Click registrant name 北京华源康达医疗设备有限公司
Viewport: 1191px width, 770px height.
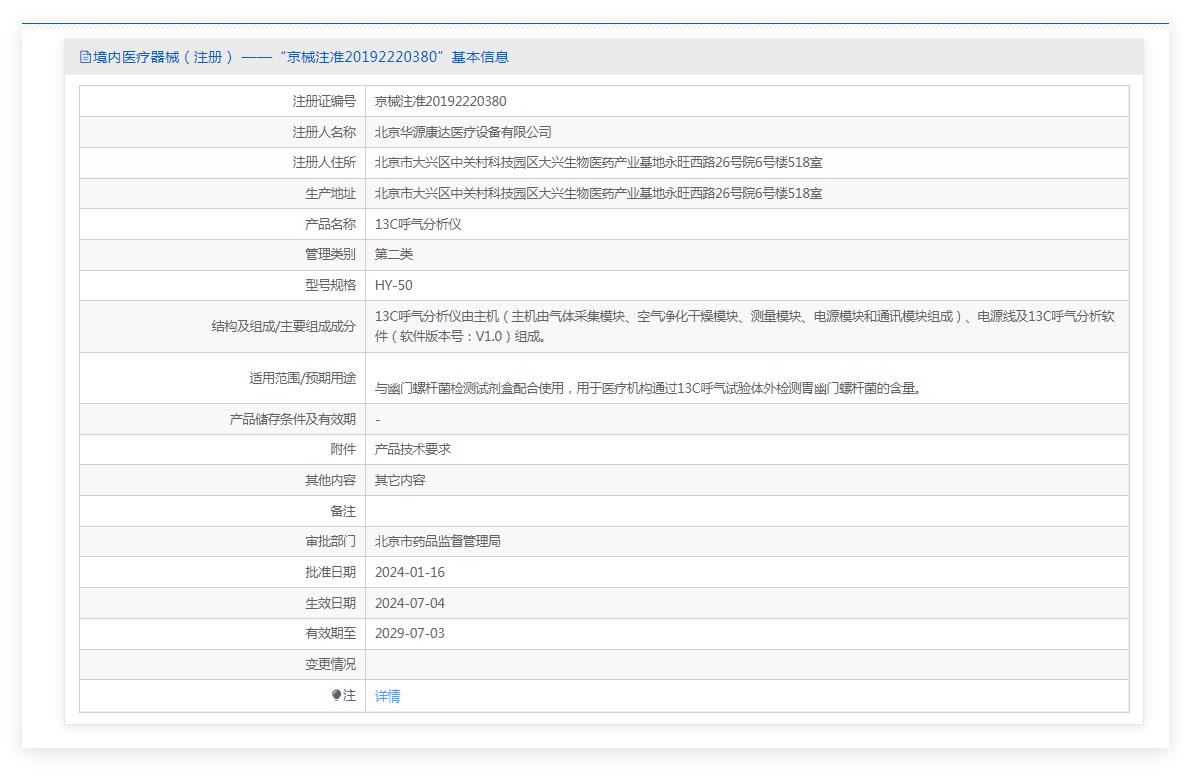point(463,132)
